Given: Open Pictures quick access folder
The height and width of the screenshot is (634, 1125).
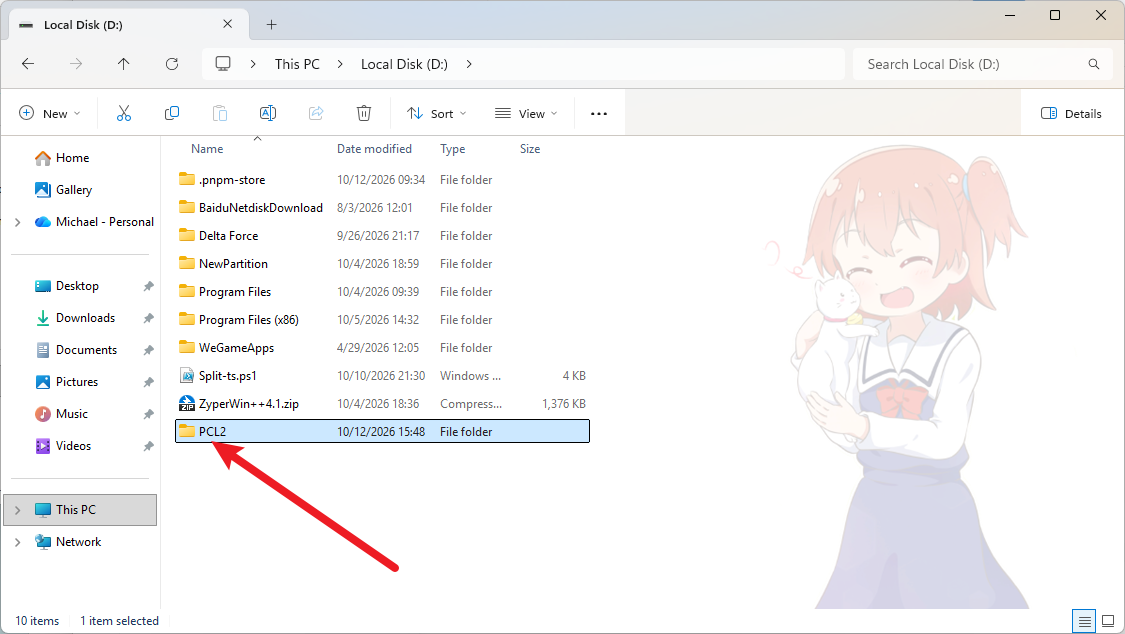Looking at the screenshot, I should [77, 382].
